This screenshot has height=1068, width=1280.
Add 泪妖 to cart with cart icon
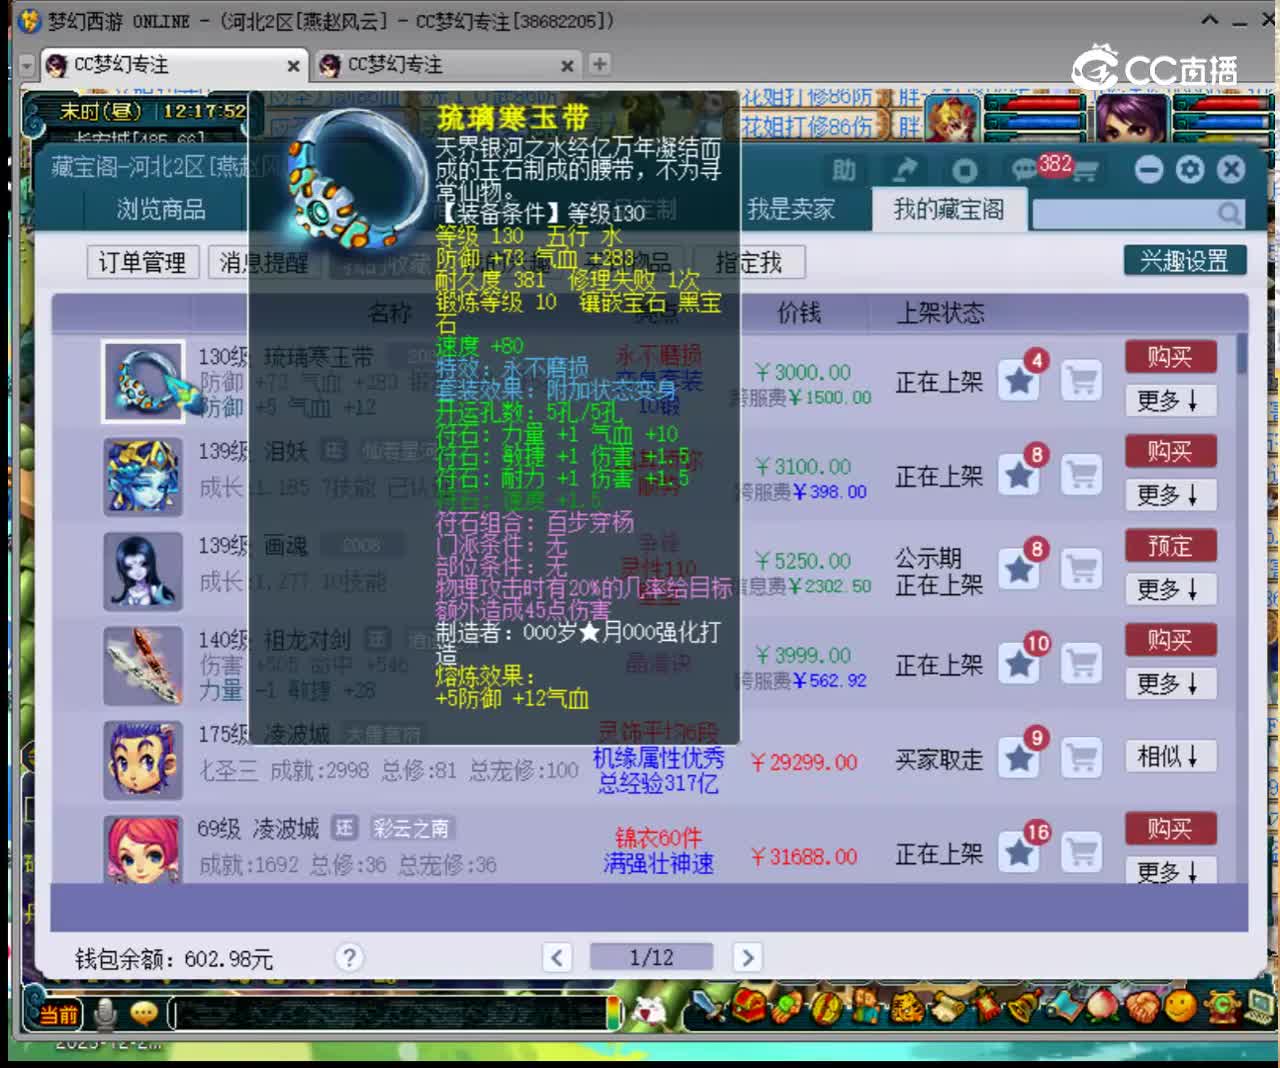1081,475
